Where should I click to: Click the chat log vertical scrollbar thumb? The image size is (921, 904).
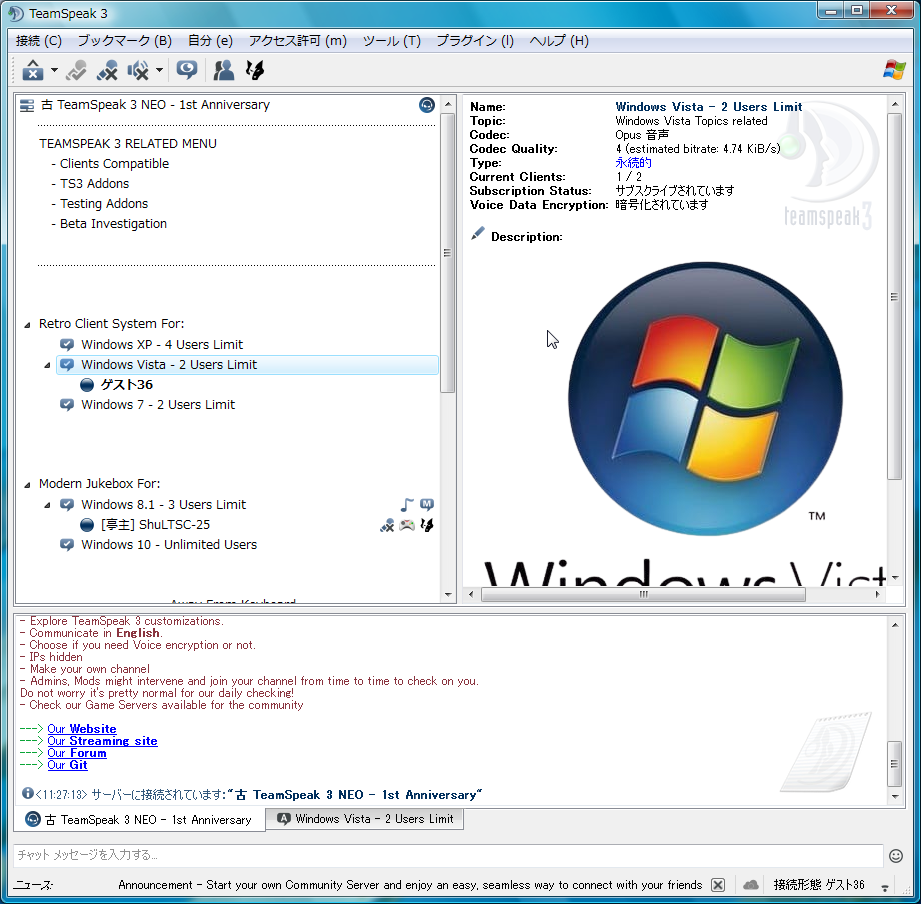[x=894, y=764]
